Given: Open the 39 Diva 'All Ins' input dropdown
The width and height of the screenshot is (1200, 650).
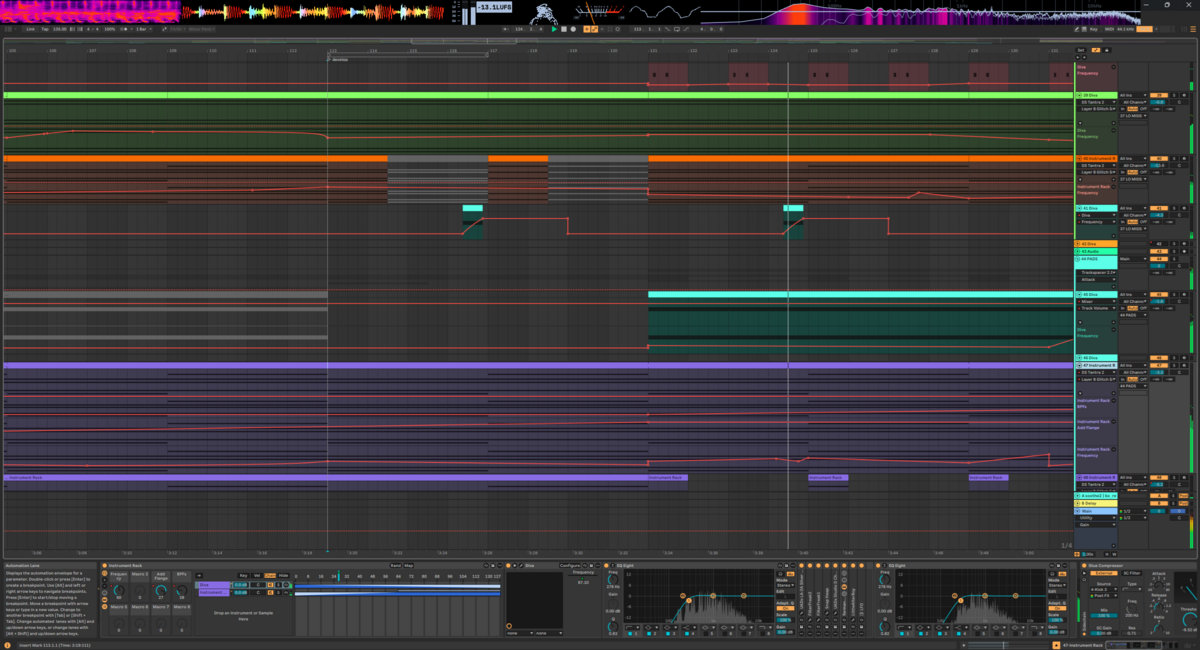Looking at the screenshot, I should (x=1128, y=95).
